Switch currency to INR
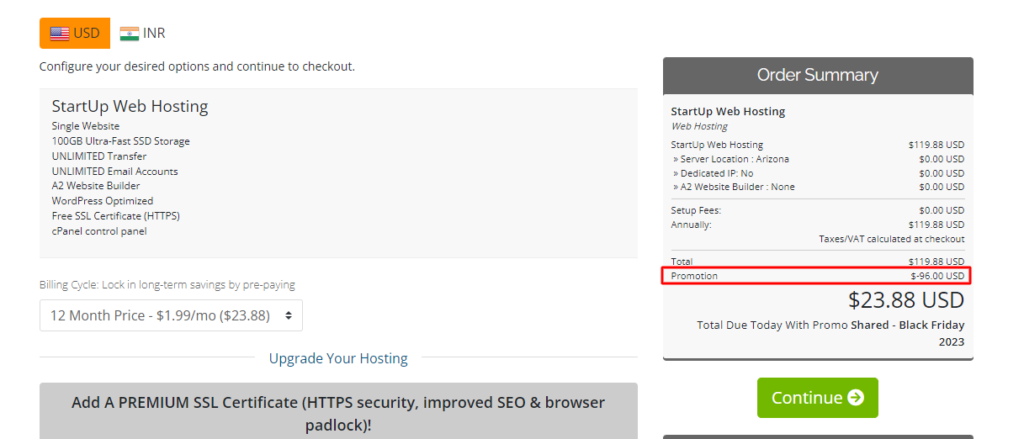The height and width of the screenshot is (439, 1024). point(142,33)
